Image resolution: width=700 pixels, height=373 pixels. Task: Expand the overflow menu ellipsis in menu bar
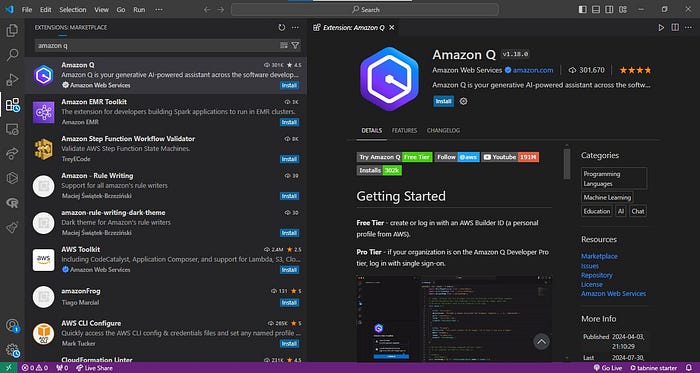[158, 9]
